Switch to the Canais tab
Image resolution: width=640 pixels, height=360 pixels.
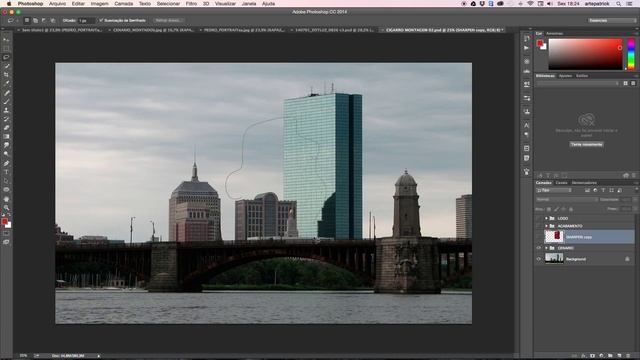click(561, 182)
